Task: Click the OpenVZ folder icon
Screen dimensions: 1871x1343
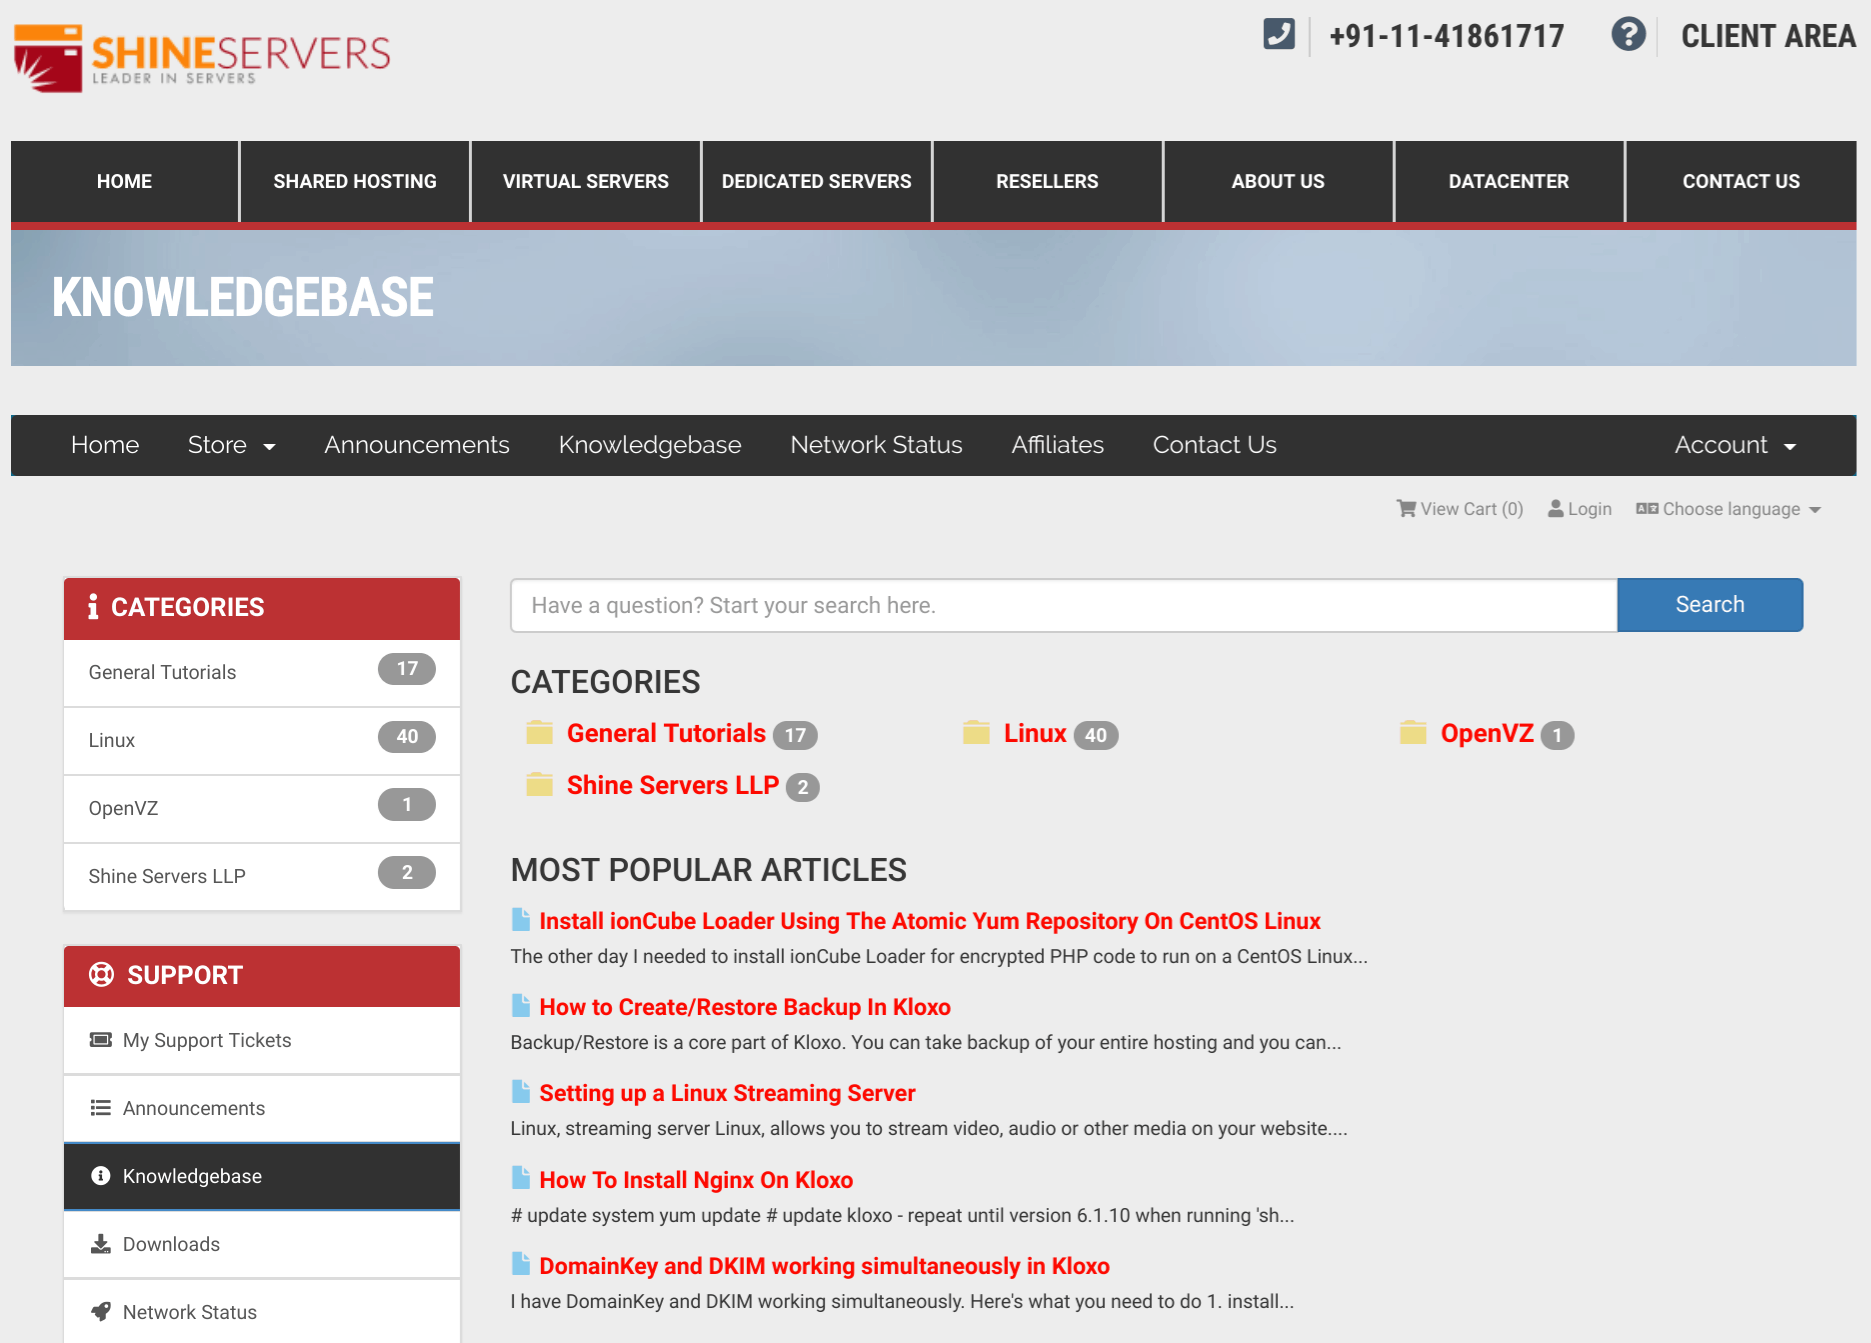Action: 1413,733
